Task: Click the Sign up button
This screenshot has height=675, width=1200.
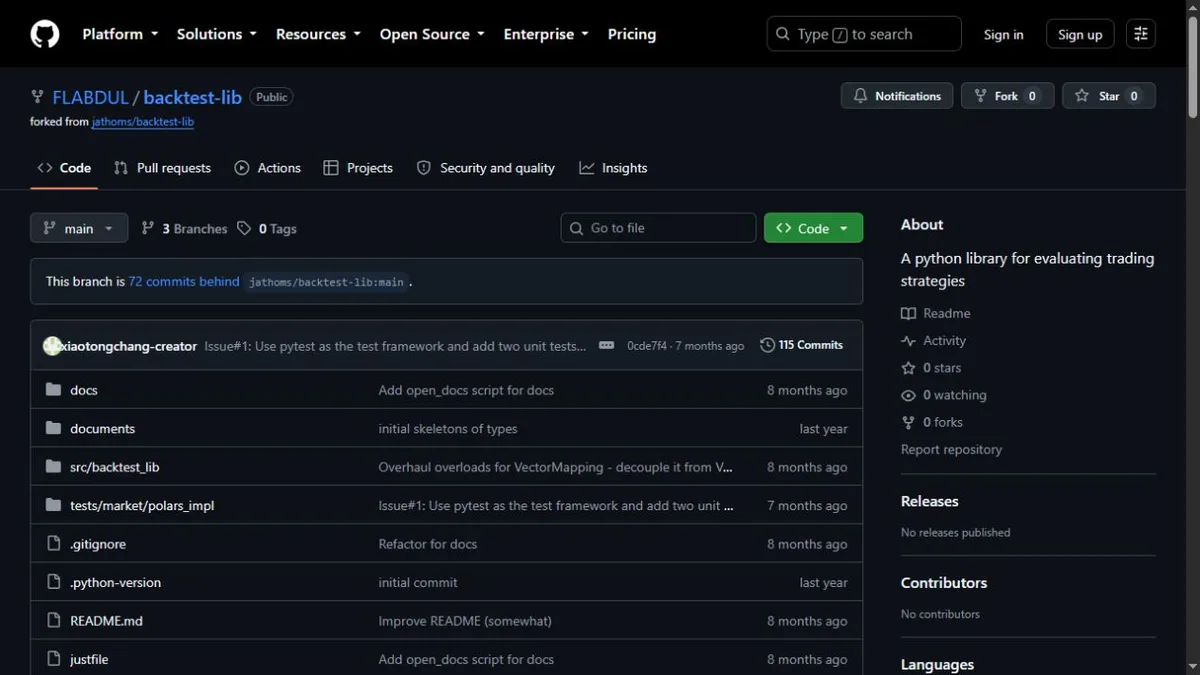Action: (1080, 34)
